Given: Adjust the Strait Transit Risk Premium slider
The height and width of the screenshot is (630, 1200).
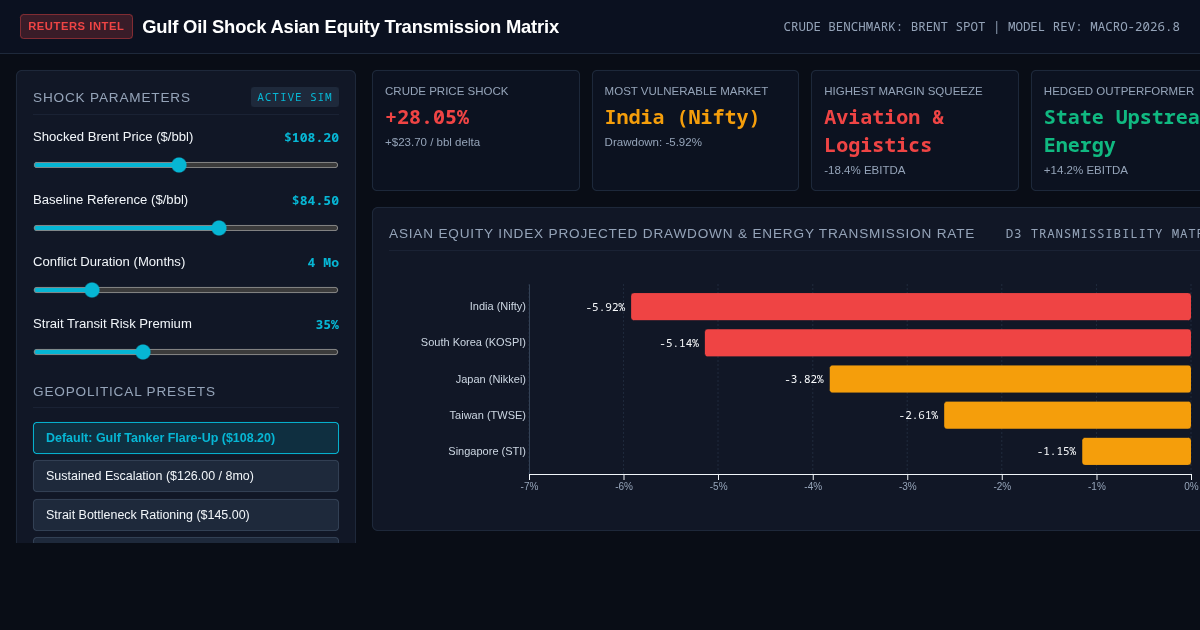Looking at the screenshot, I should [x=186, y=352].
